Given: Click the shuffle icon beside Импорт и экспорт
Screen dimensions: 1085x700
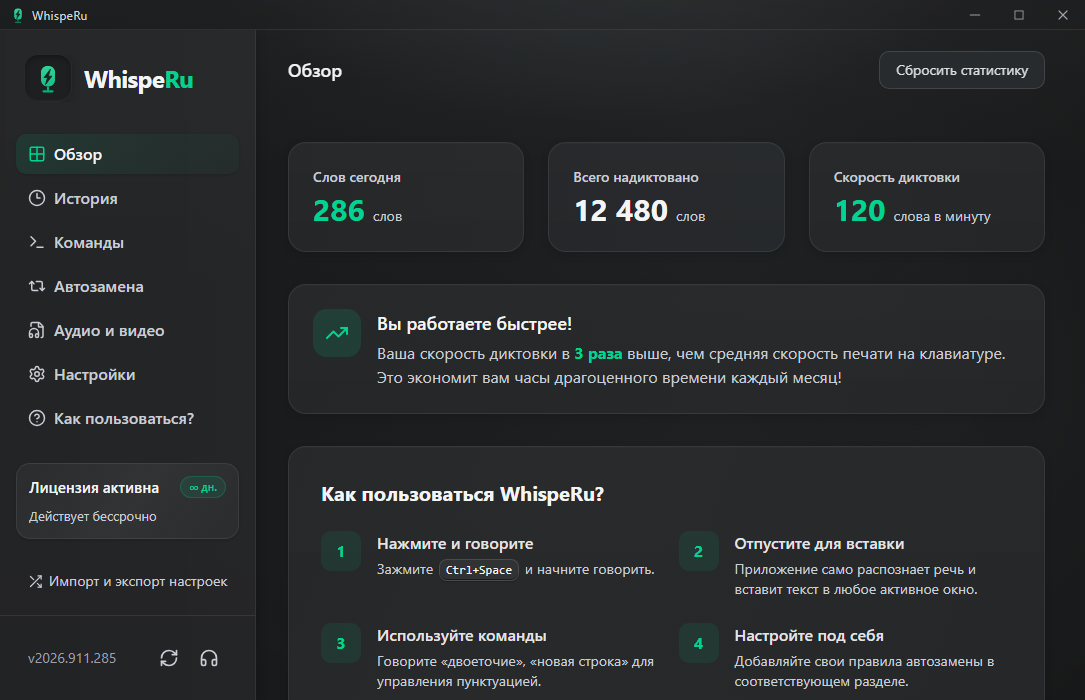Looking at the screenshot, I should (35, 582).
